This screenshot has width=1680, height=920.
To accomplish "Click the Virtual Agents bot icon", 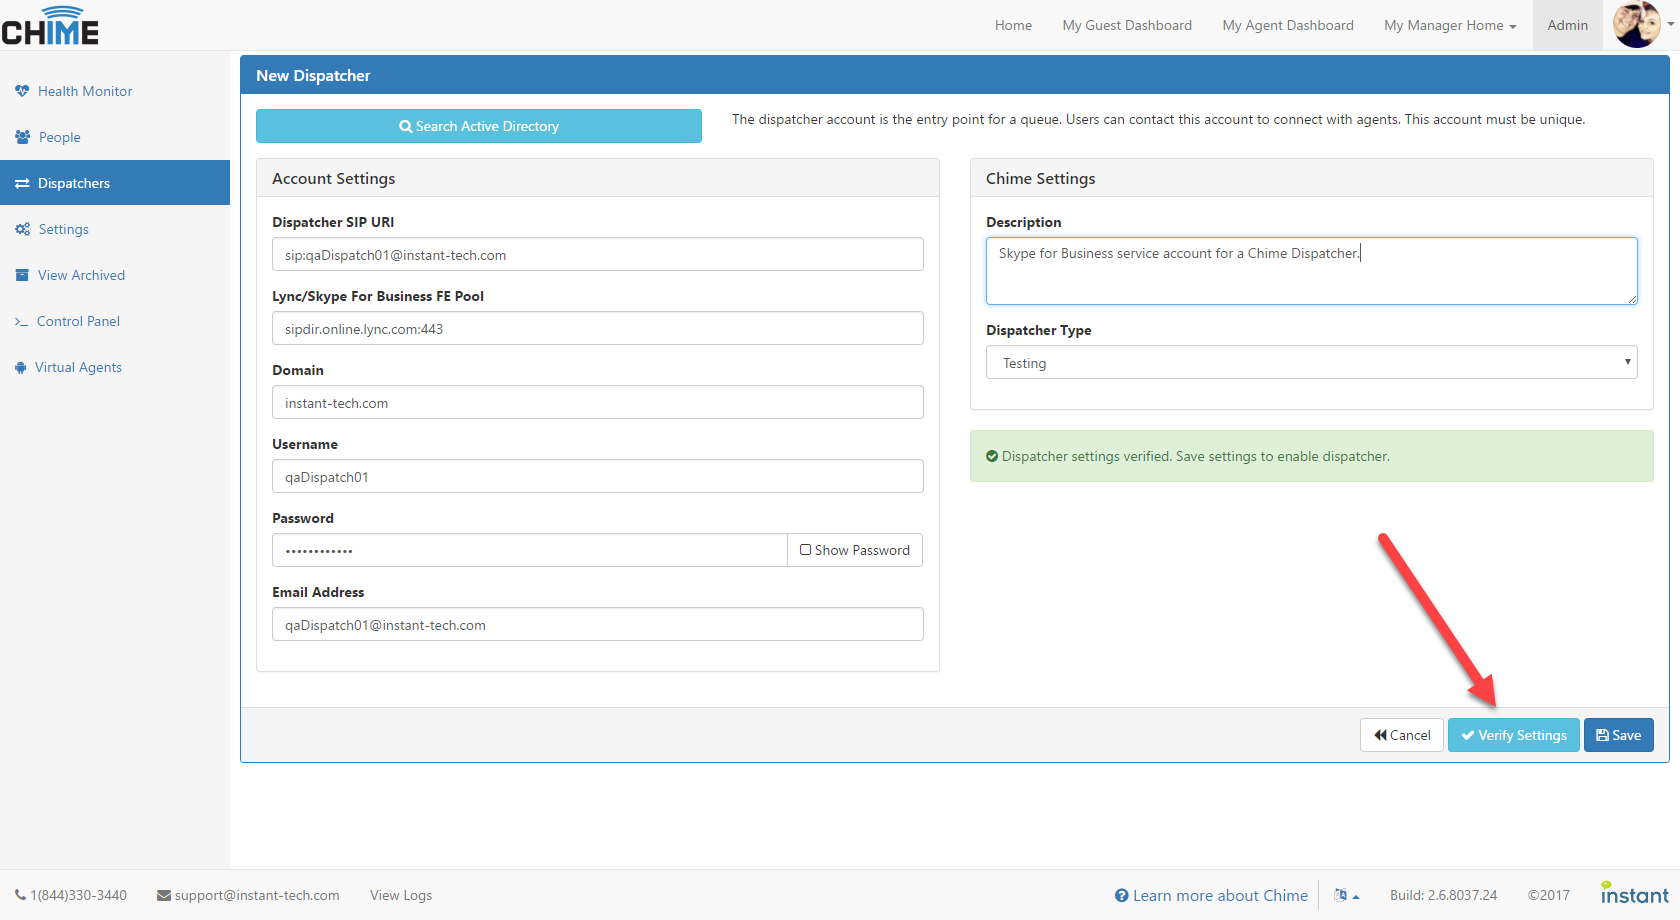I will (x=21, y=367).
